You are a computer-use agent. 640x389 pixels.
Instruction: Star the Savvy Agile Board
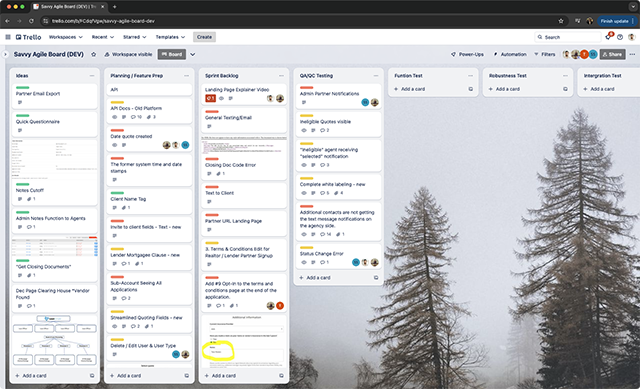click(93, 54)
